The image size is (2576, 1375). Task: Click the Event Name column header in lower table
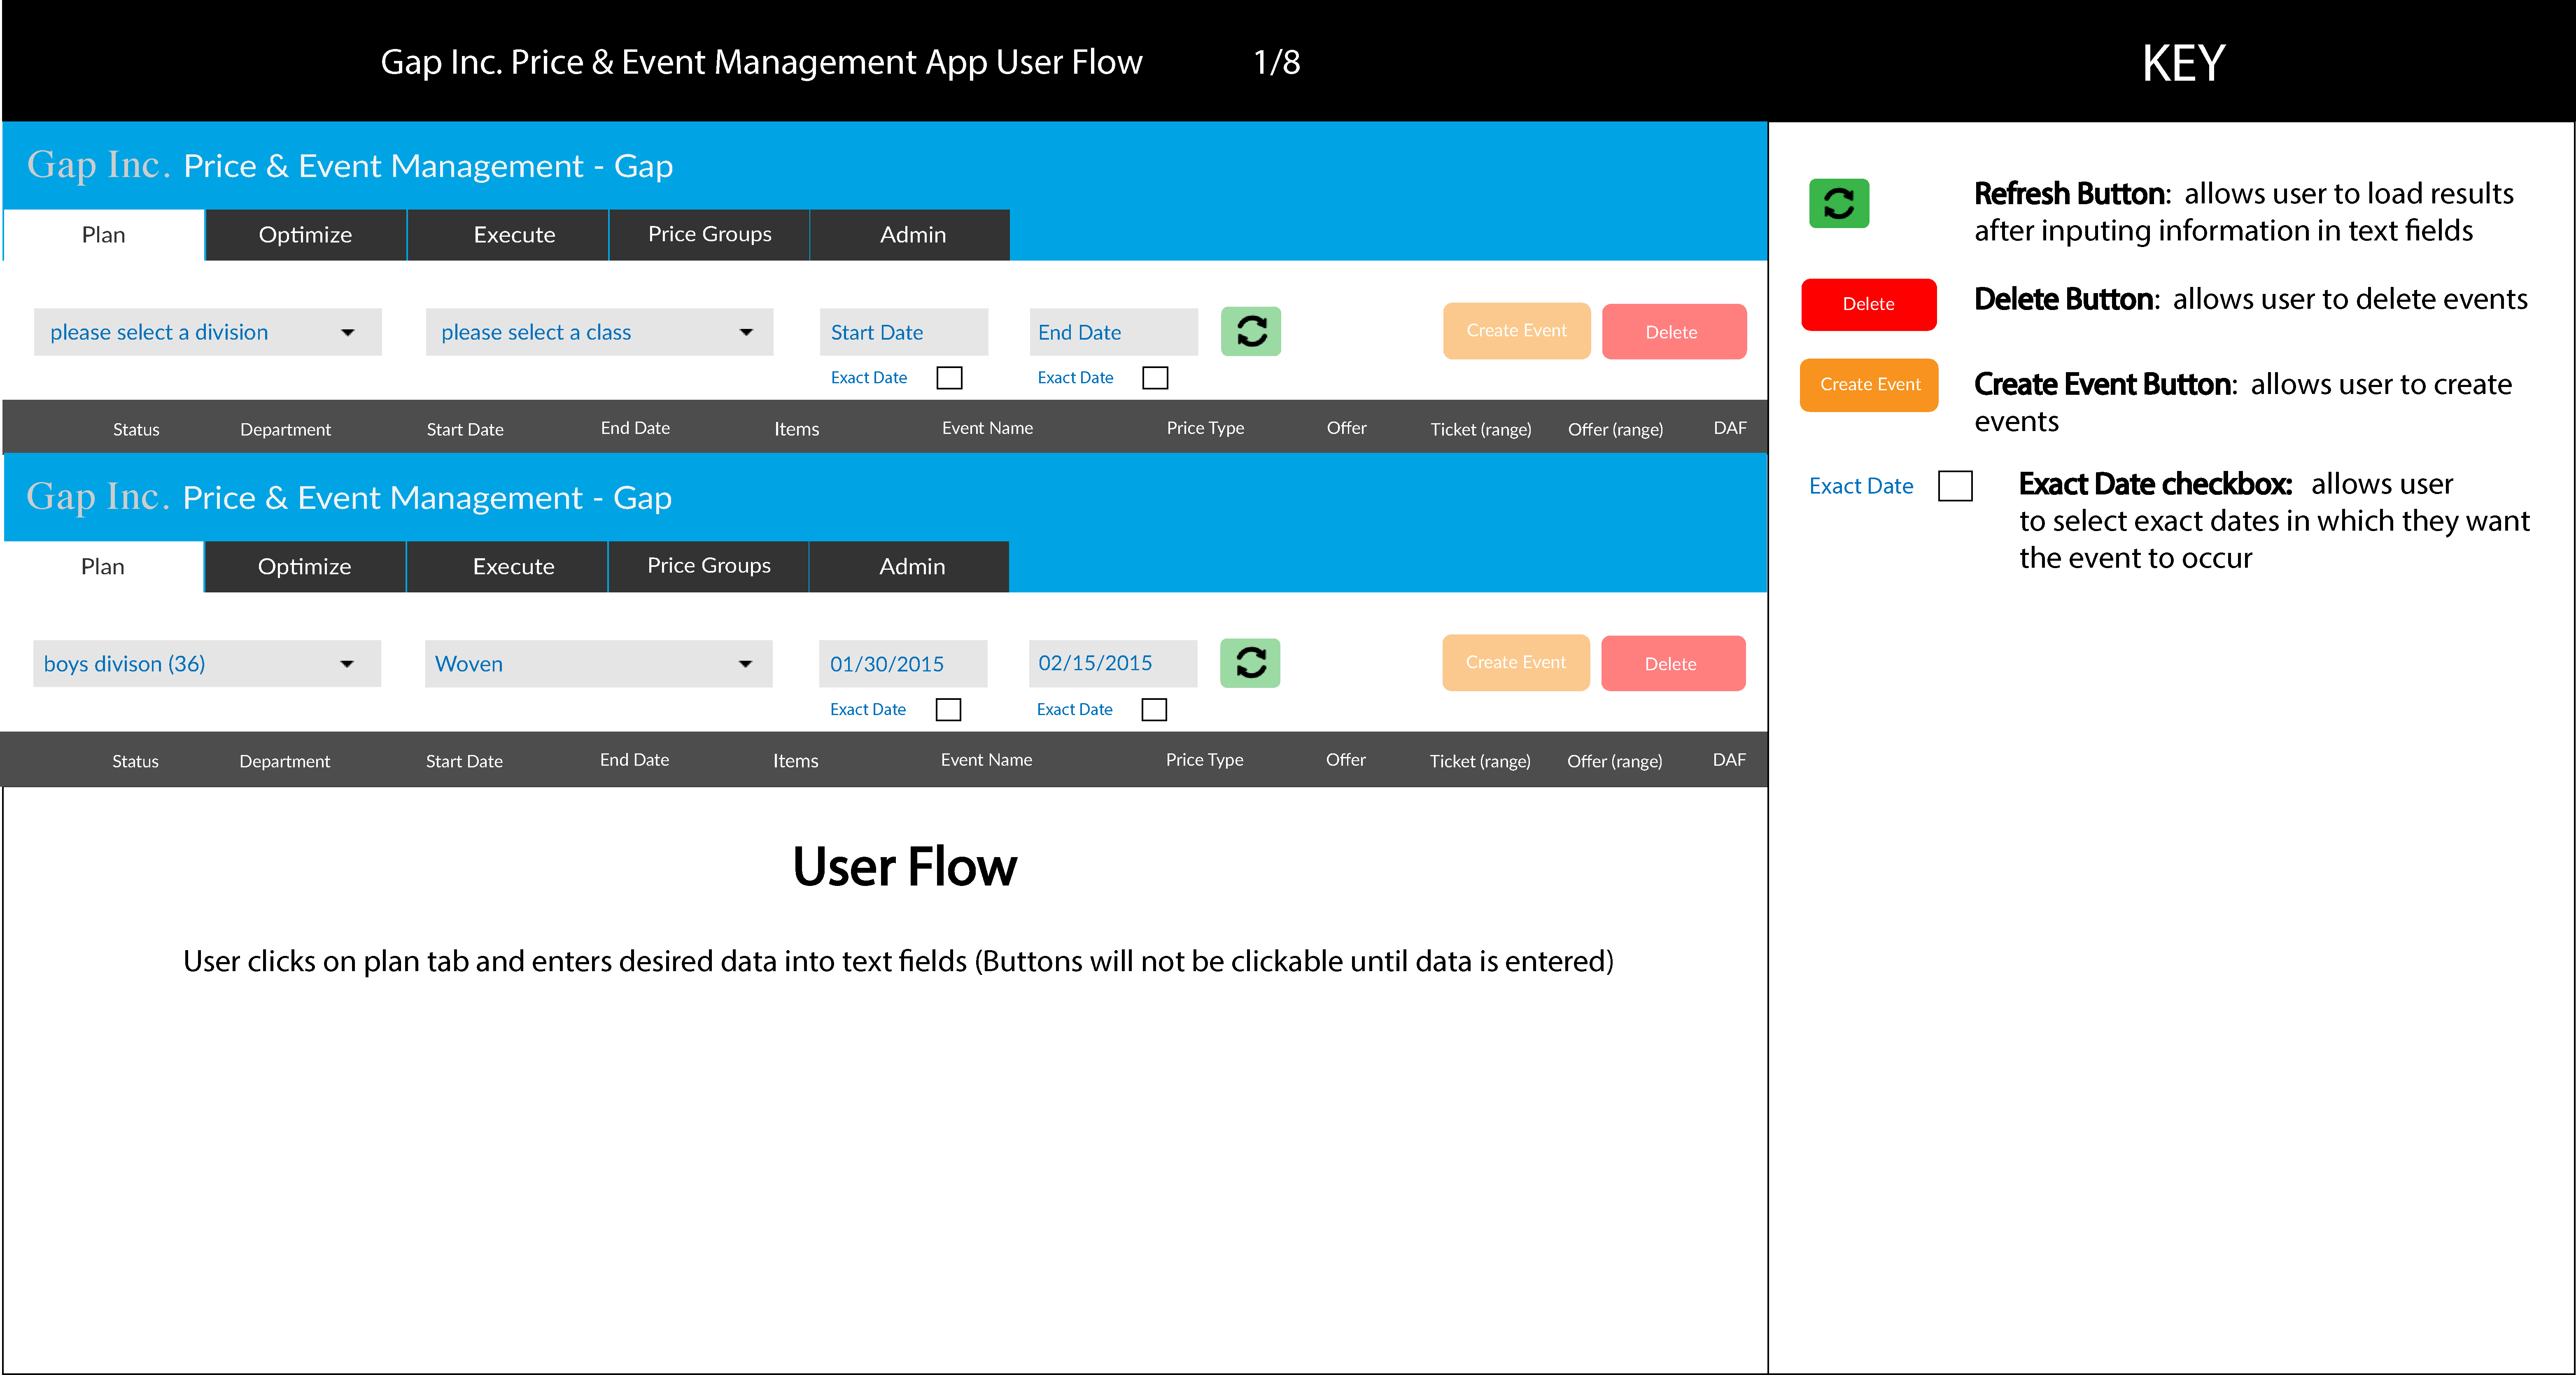click(986, 760)
